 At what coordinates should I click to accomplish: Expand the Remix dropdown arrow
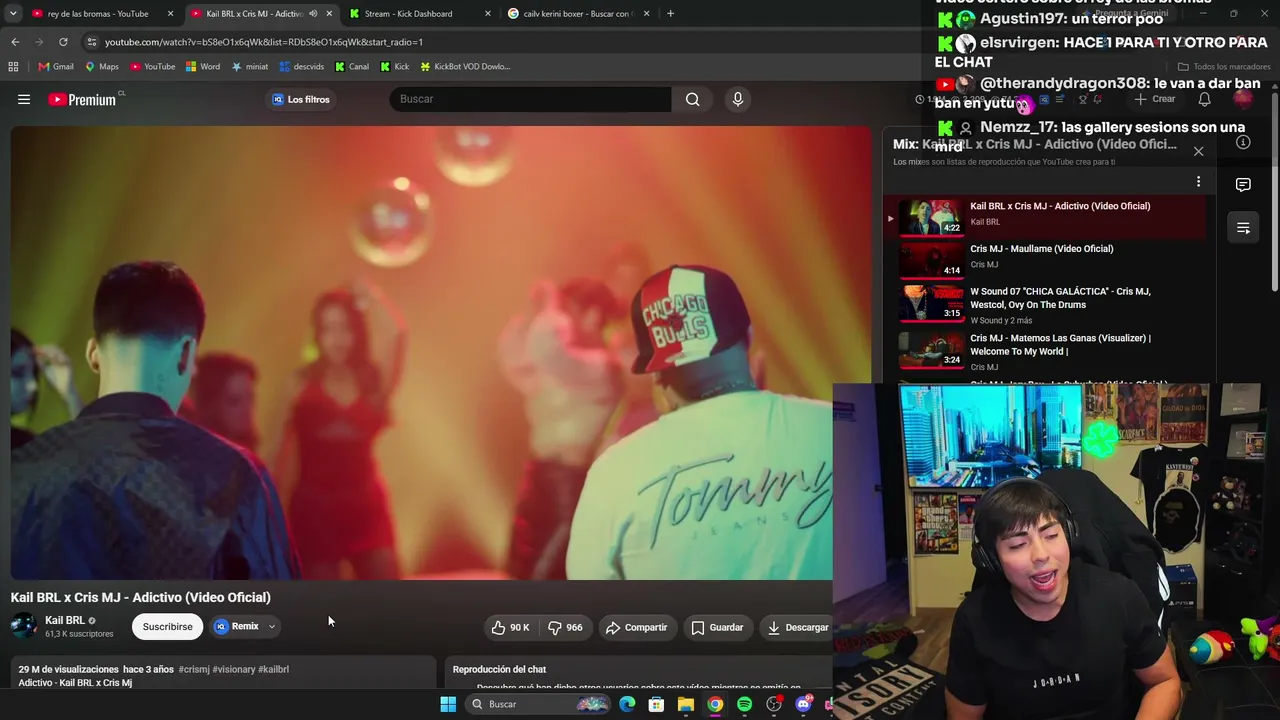[271, 626]
